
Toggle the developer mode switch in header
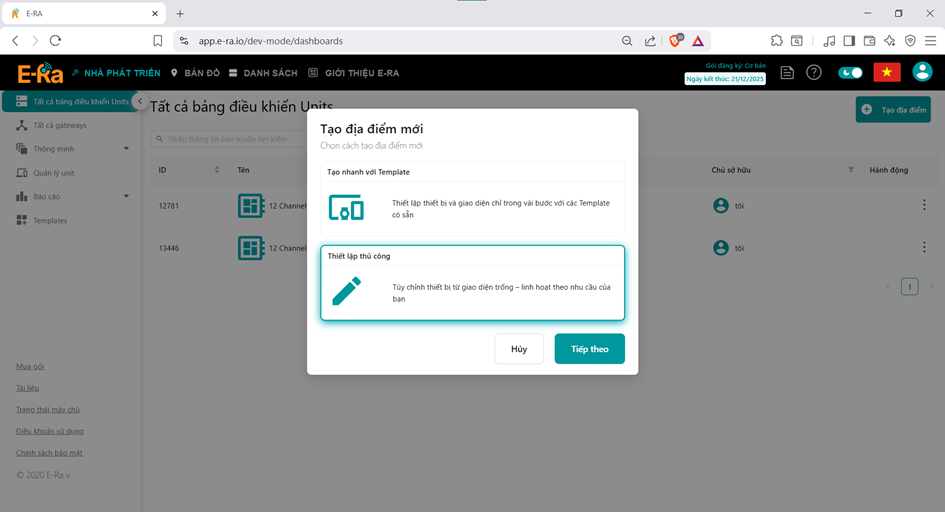point(850,73)
